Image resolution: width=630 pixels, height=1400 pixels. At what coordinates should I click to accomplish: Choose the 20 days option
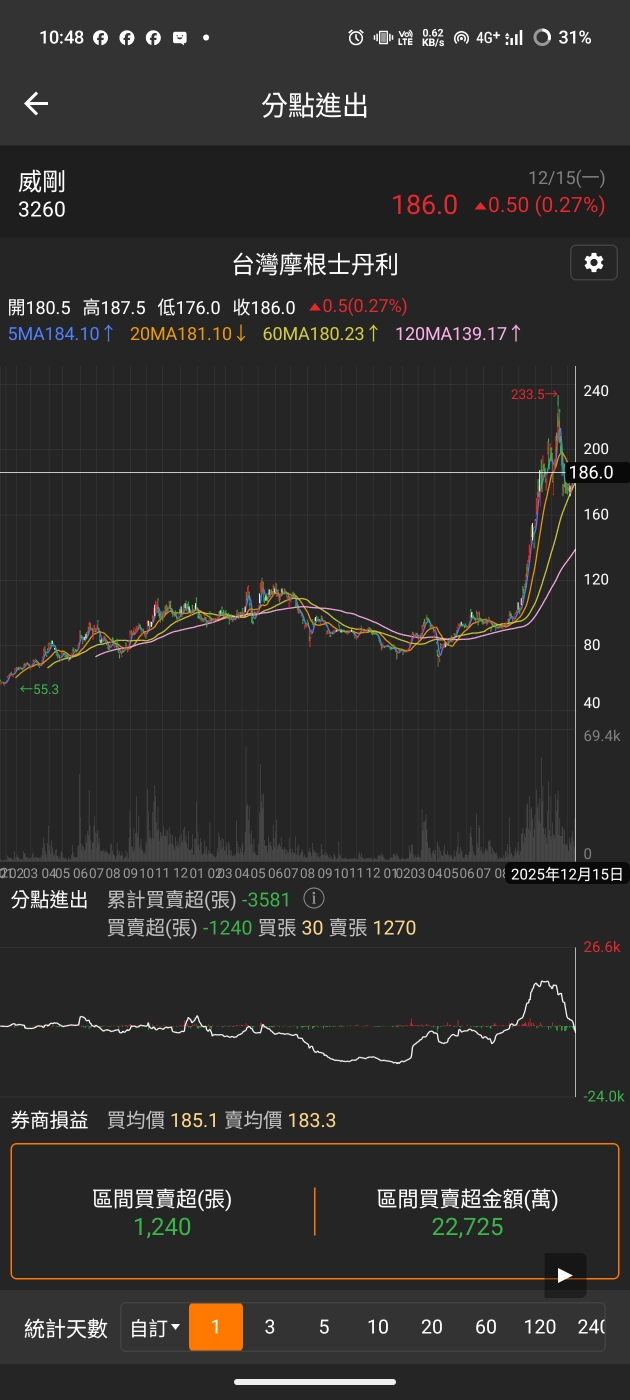pos(432,1327)
